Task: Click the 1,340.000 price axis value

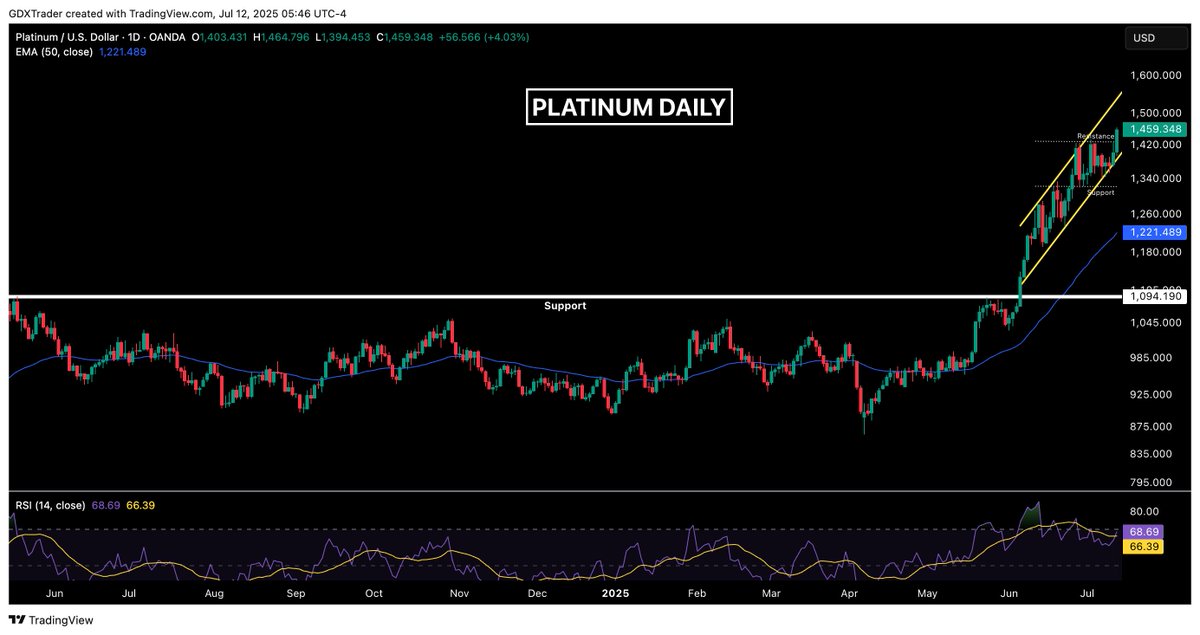Action: [1157, 178]
